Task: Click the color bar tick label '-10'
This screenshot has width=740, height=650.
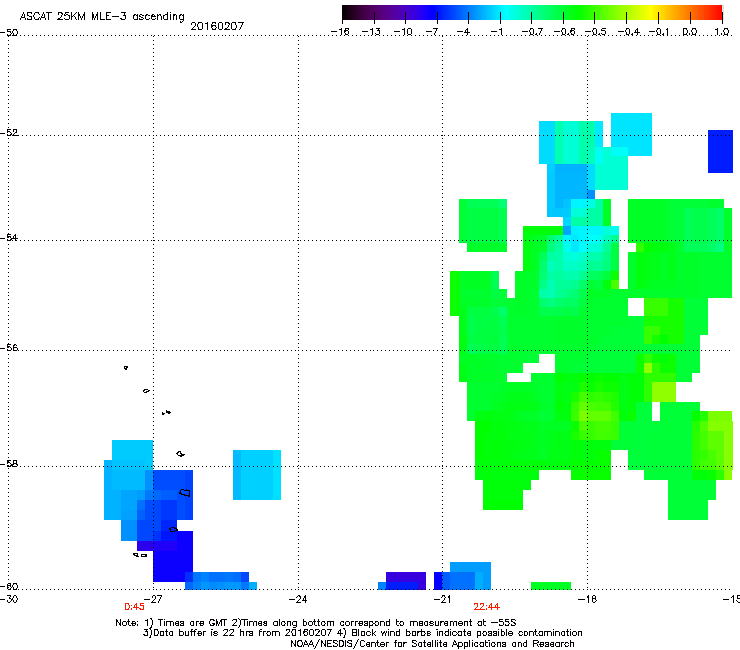Action: tap(403, 32)
